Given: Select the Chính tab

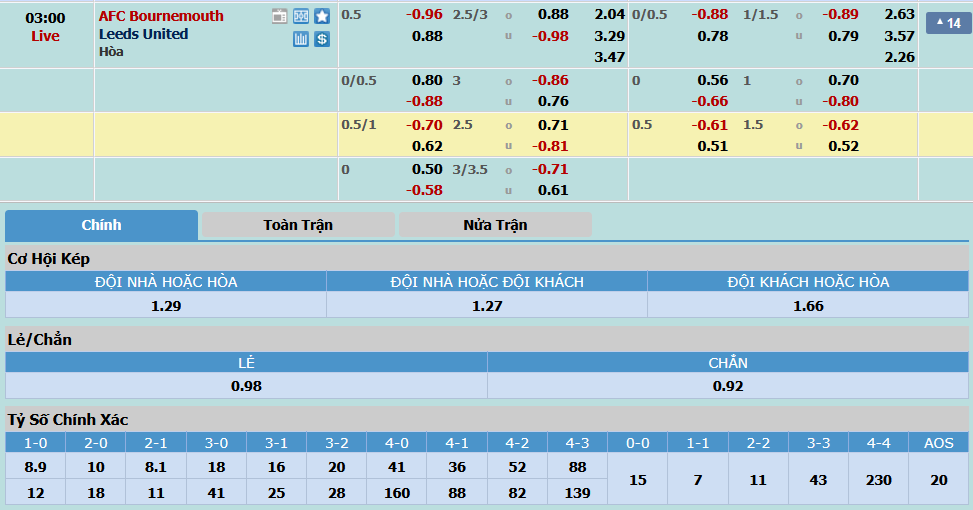Looking at the screenshot, I should 101,225.
